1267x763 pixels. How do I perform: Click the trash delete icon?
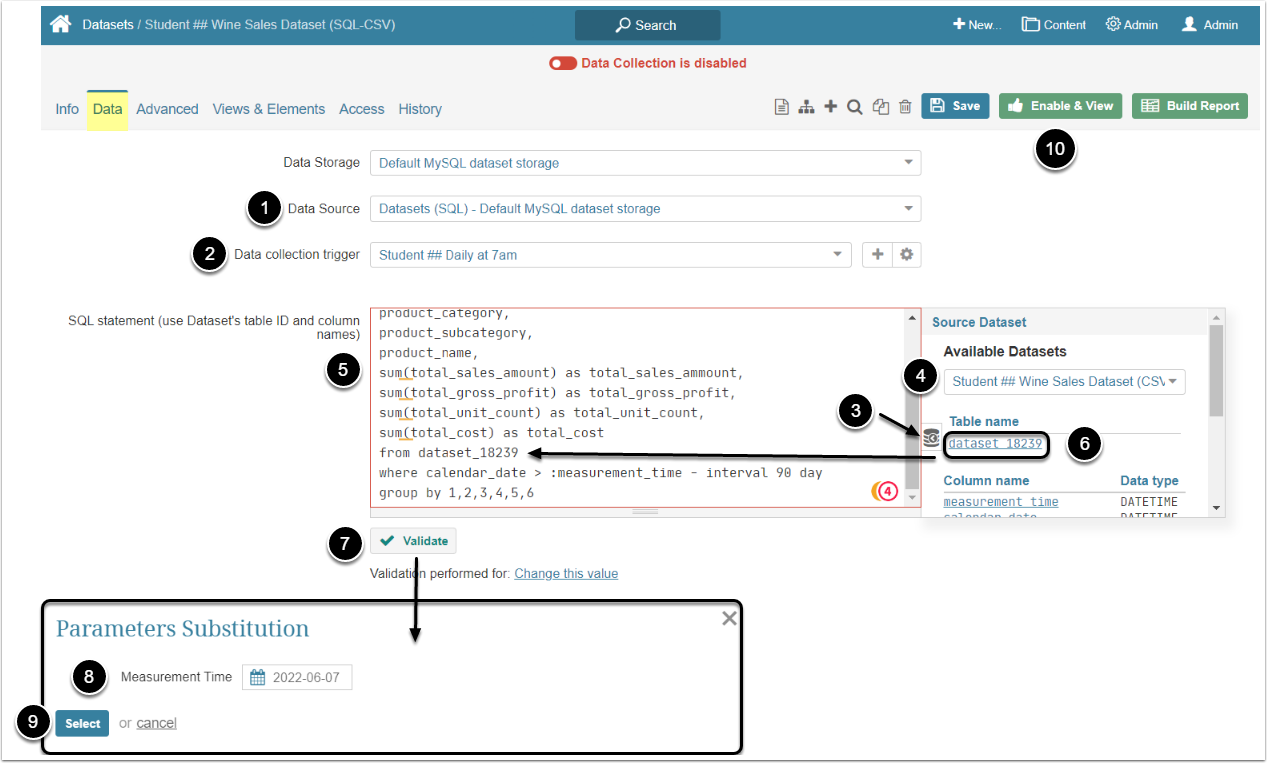coord(905,107)
